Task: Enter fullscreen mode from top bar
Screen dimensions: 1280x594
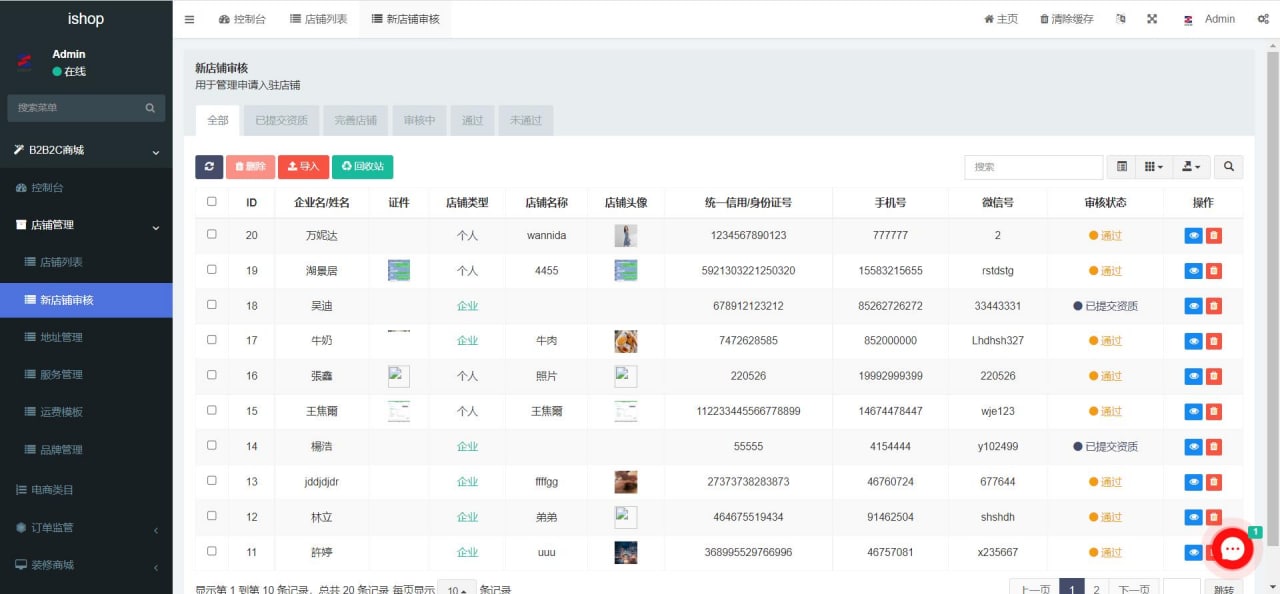Action: pyautogui.click(x=1152, y=19)
